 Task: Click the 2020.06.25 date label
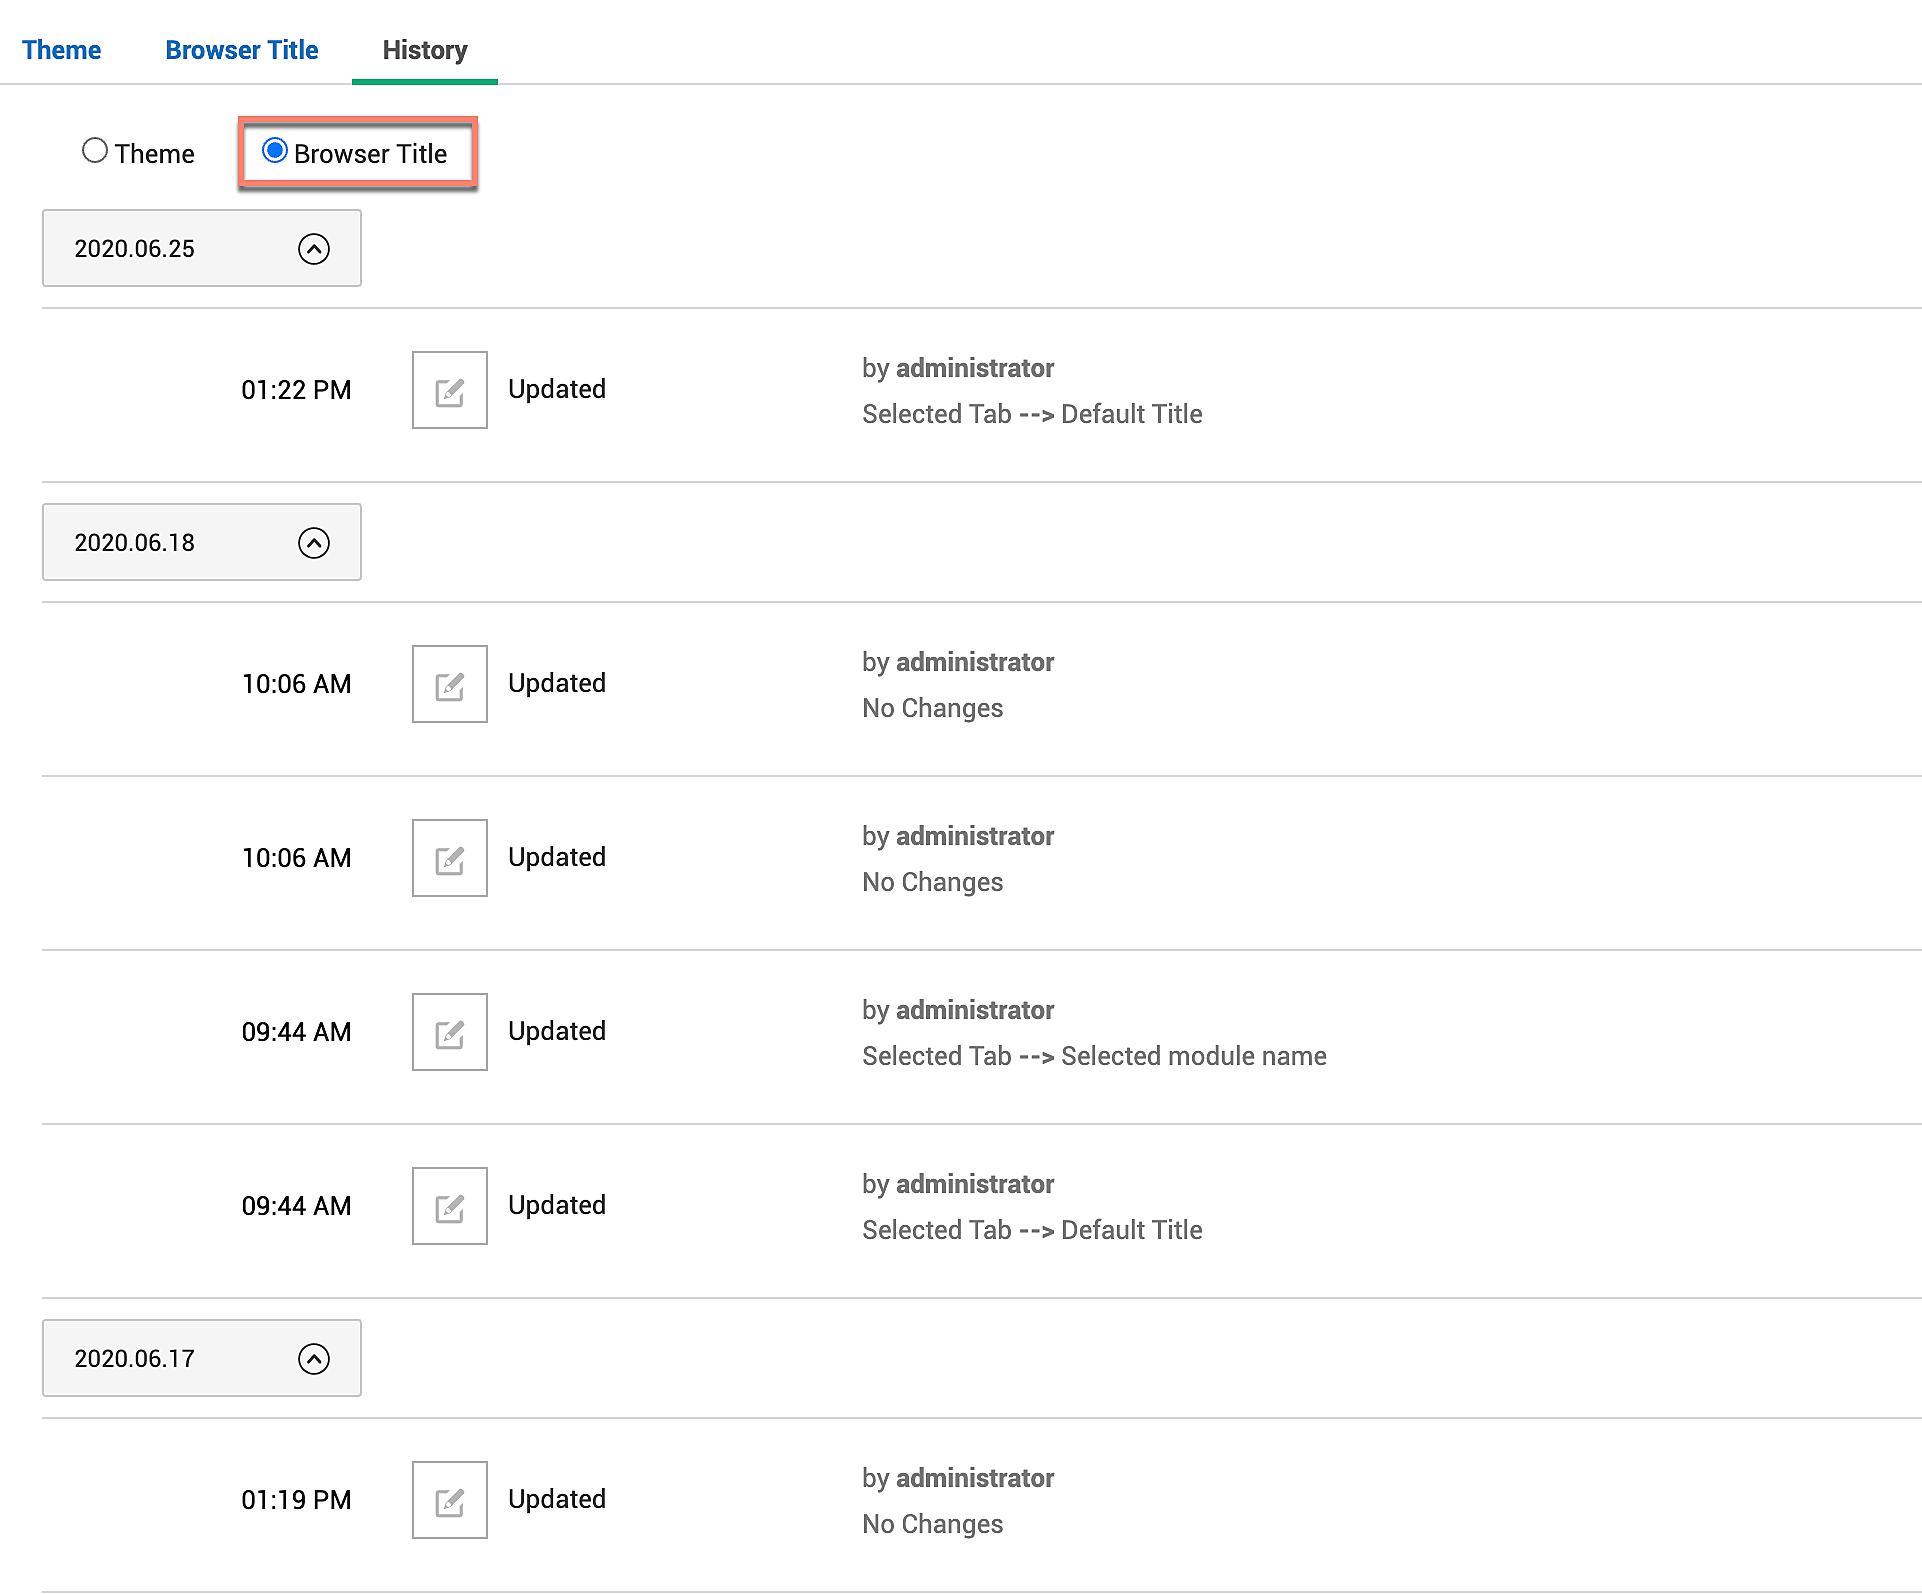[135, 249]
